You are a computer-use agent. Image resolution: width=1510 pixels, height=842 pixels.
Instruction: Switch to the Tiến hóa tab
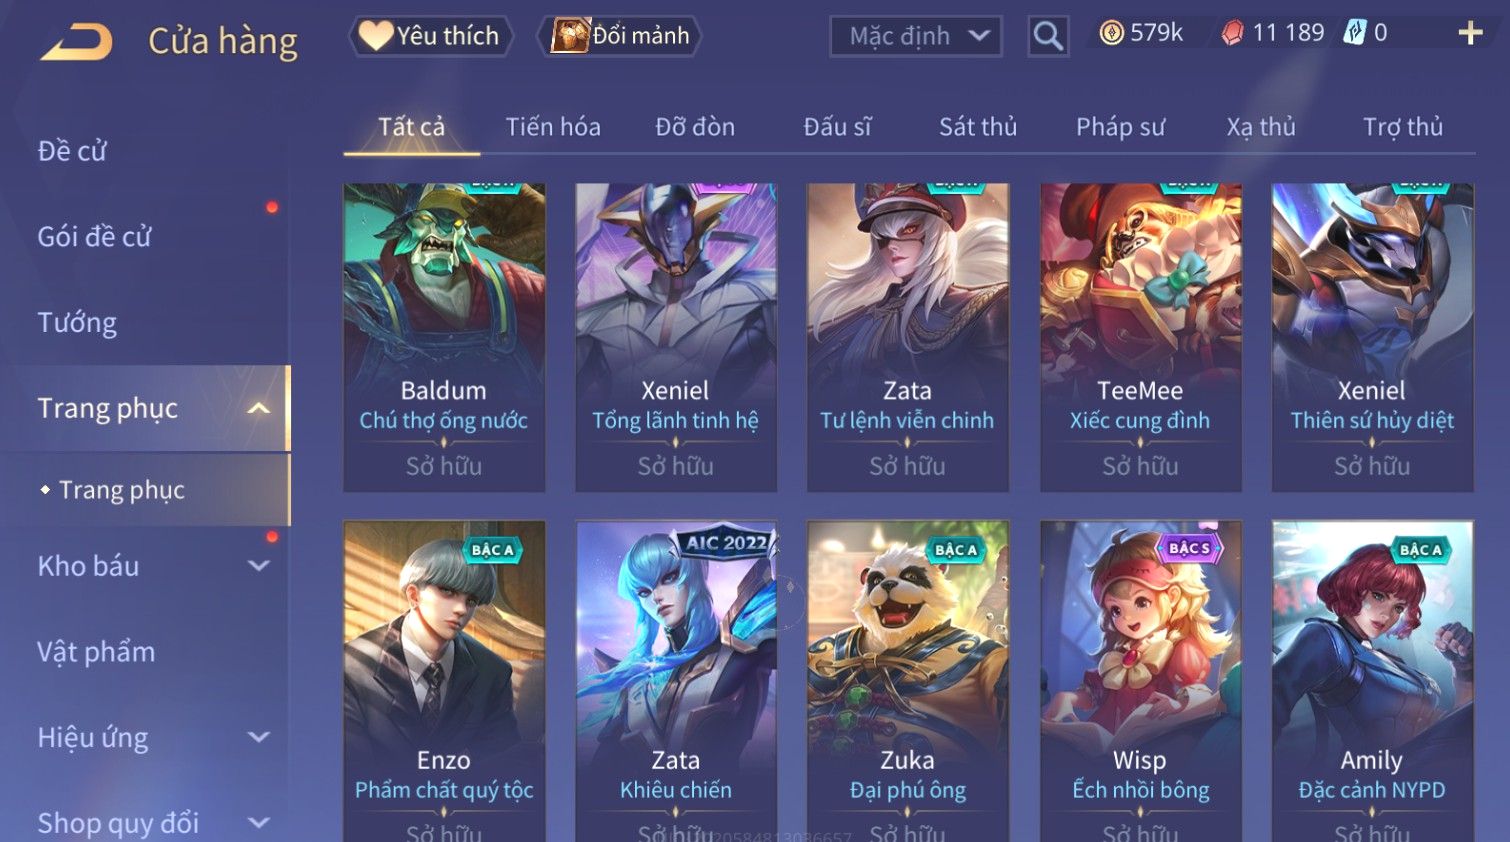pyautogui.click(x=553, y=127)
